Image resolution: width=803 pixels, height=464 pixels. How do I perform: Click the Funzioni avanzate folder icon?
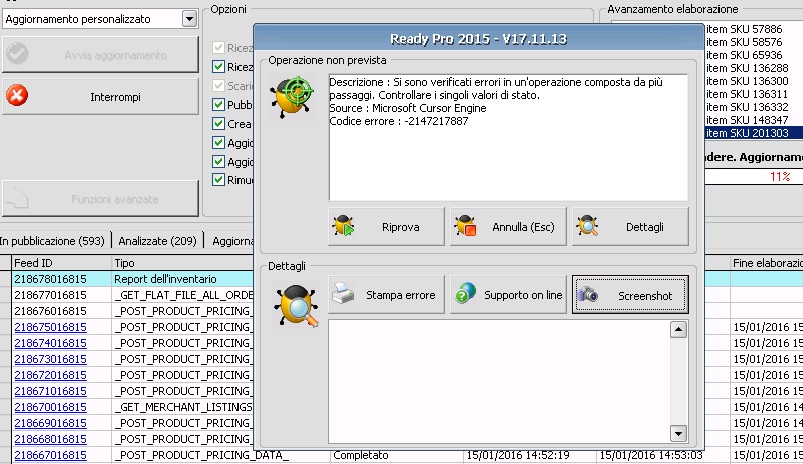pyautogui.click(x=18, y=198)
